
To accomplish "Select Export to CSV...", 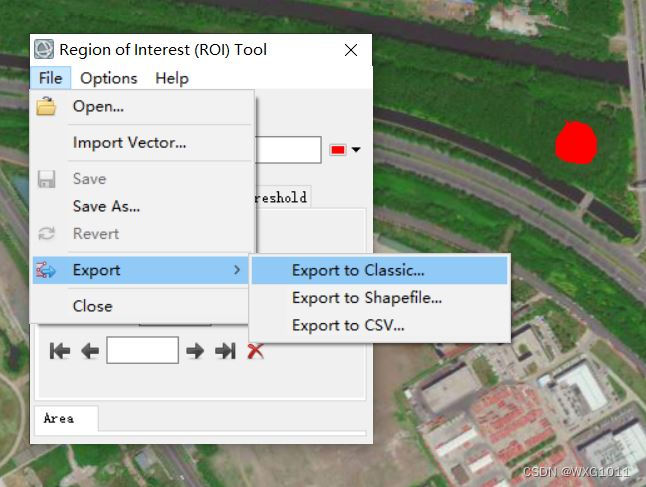I will tap(379, 325).
